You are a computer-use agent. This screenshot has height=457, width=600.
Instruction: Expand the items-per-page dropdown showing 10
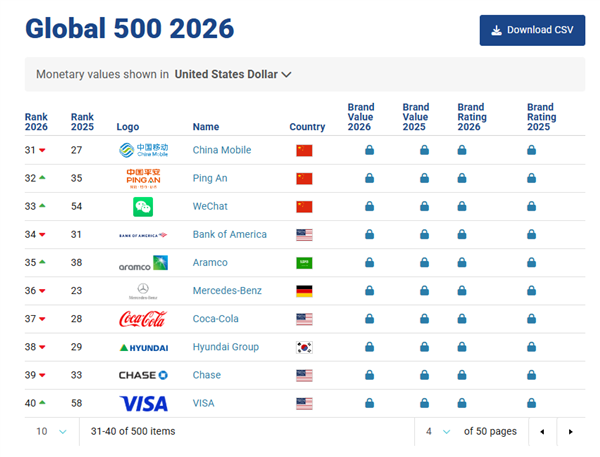click(x=52, y=431)
